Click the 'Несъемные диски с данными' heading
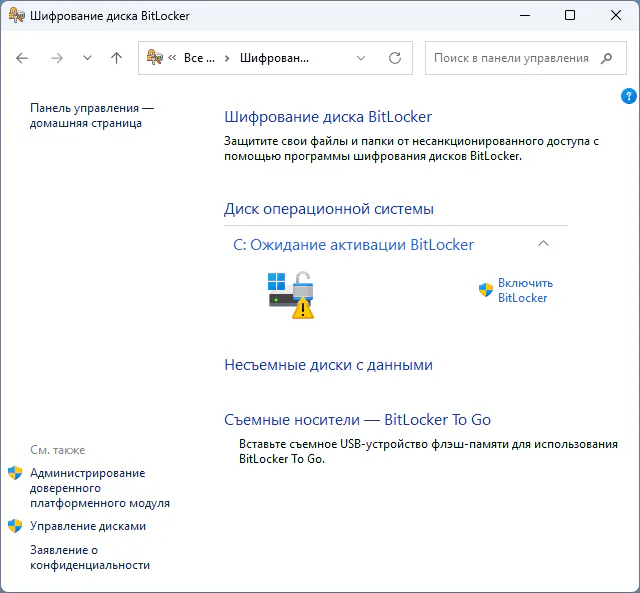The image size is (640, 593). [328, 365]
